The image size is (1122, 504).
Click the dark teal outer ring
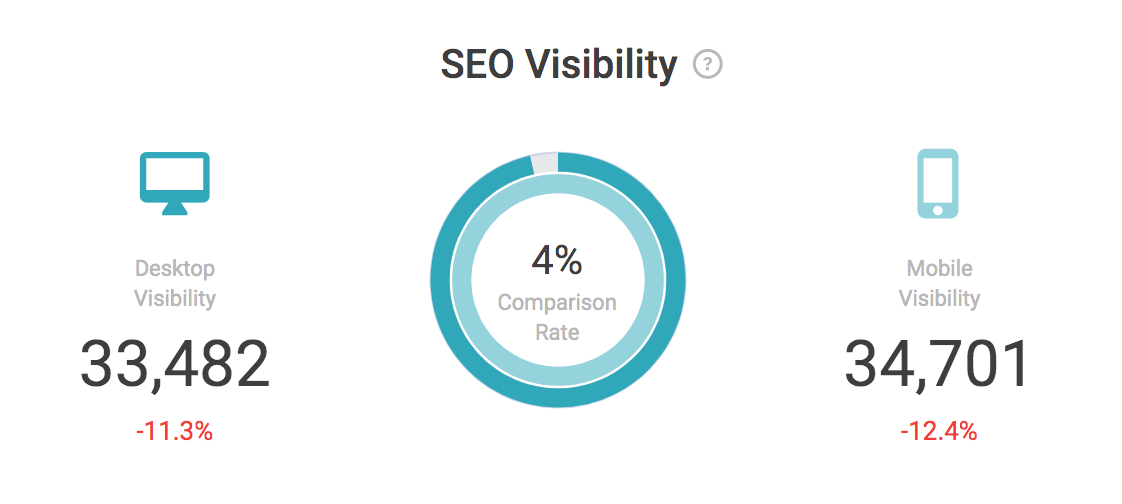(441, 281)
